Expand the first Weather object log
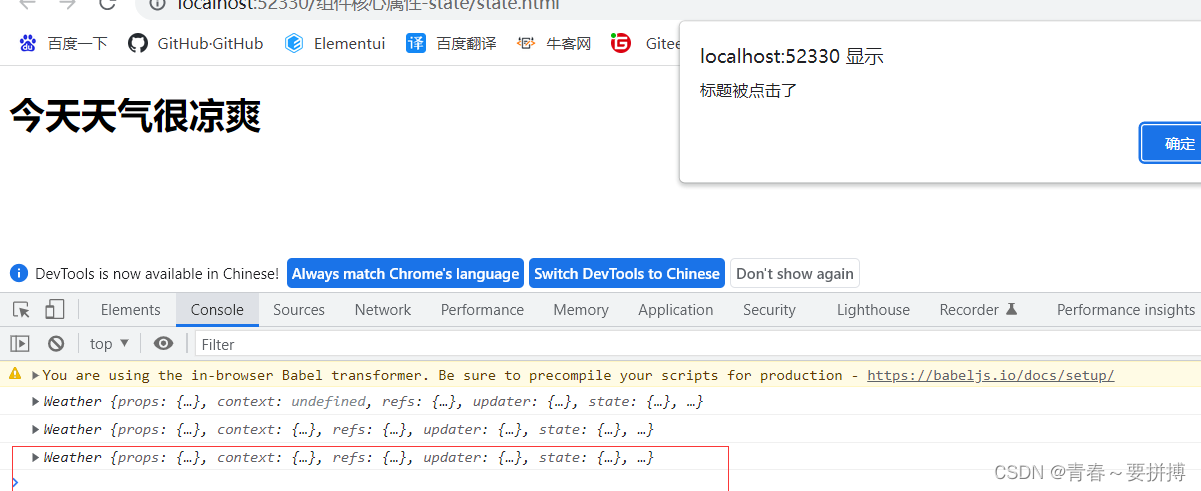Screen dimensions: 1201x491 tap(37, 402)
